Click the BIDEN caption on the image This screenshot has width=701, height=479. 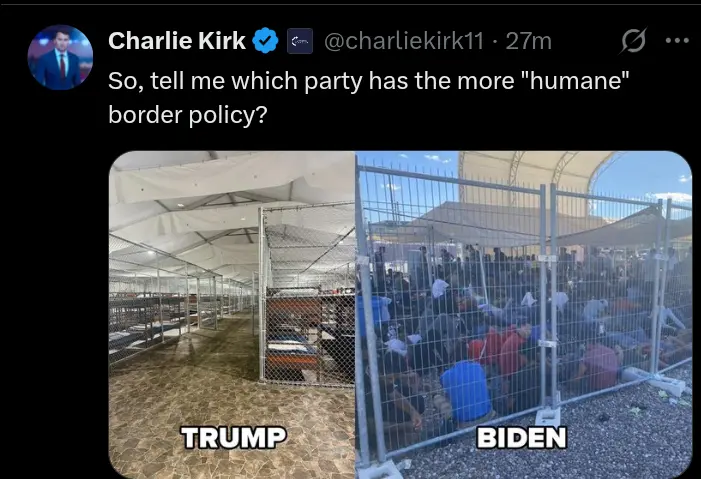(522, 437)
